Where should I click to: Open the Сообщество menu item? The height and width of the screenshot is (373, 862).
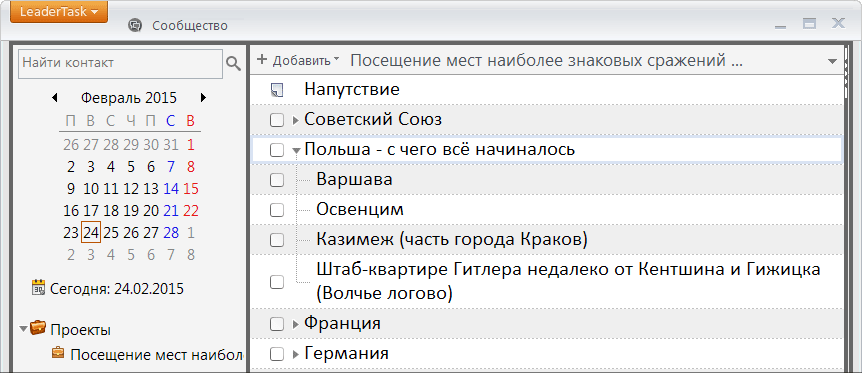coord(190,26)
